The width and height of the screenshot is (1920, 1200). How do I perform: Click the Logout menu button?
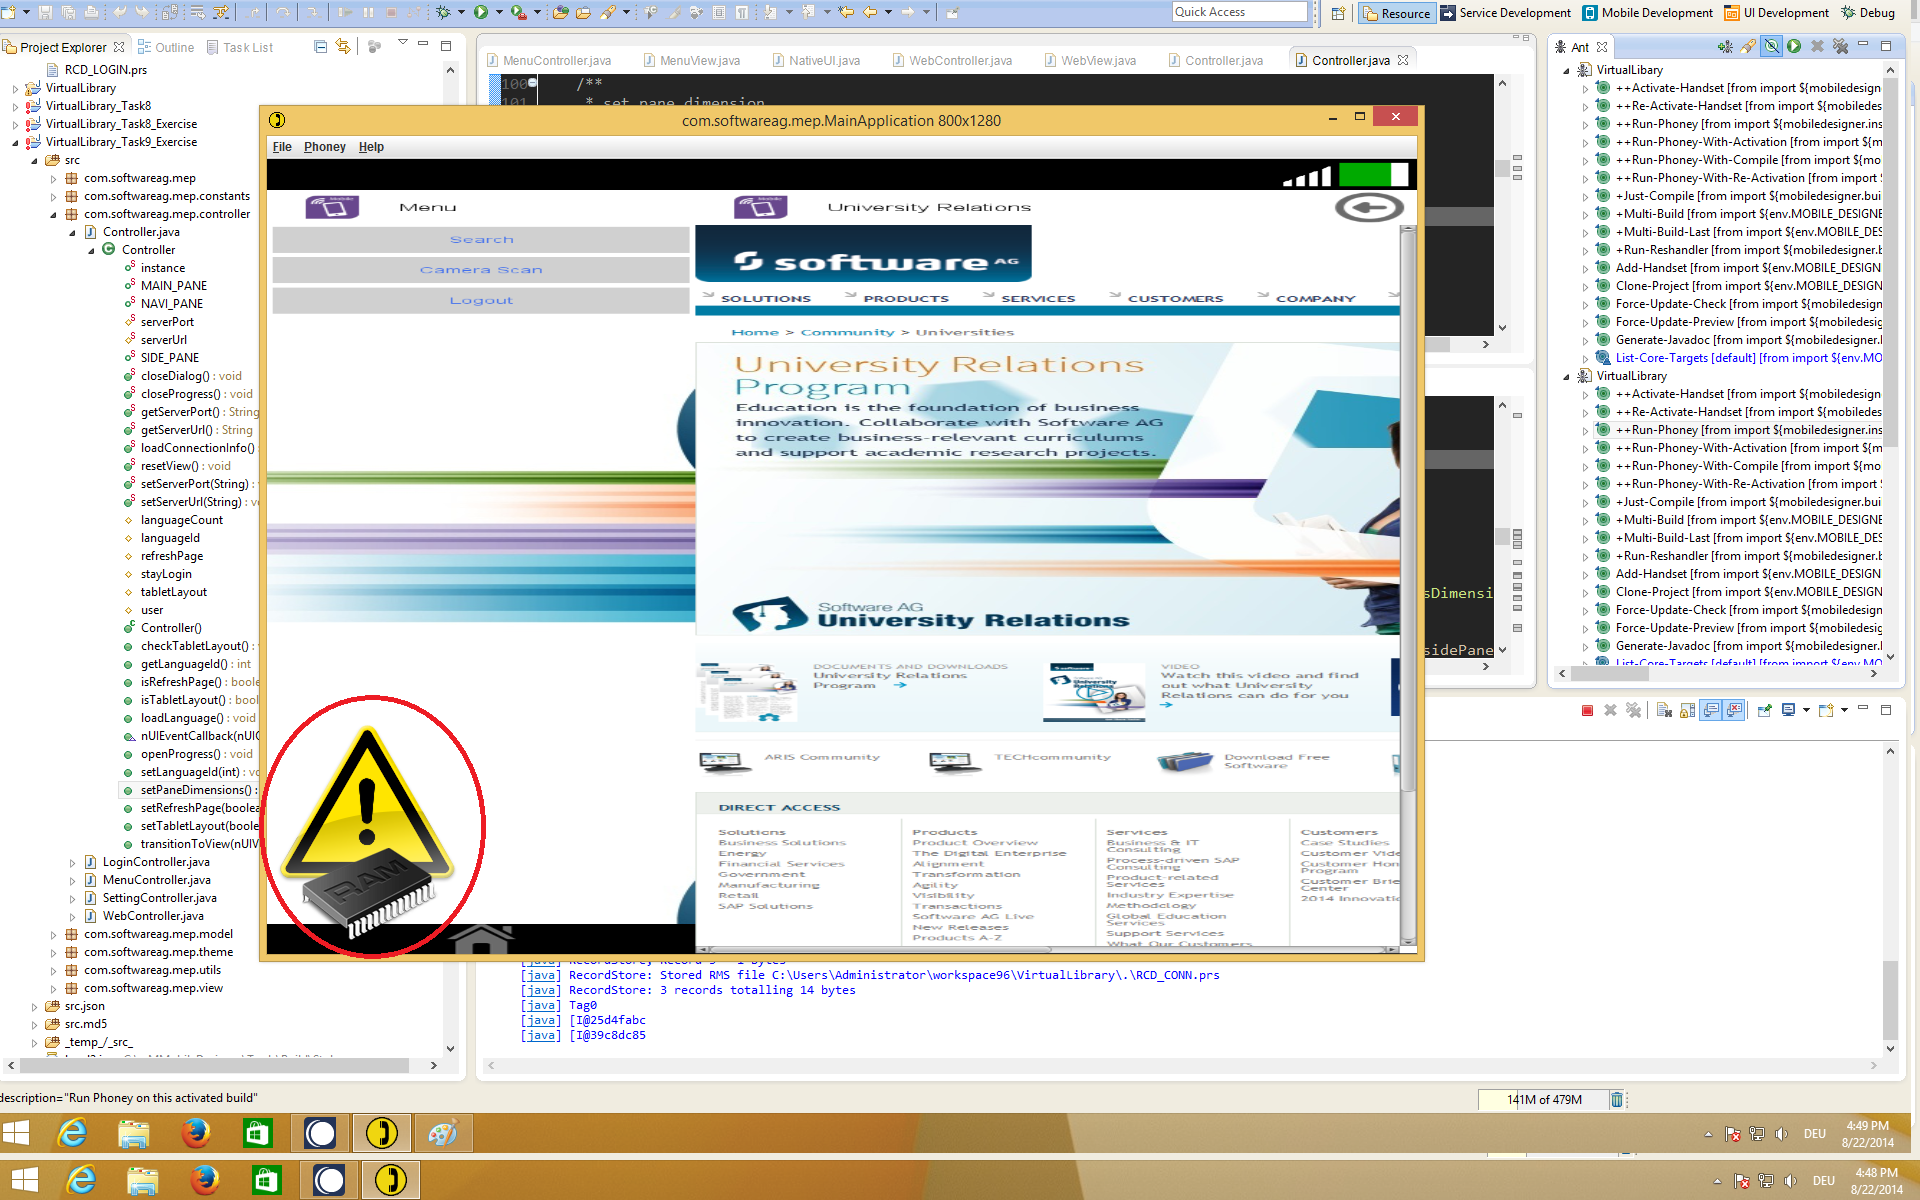(x=481, y=300)
